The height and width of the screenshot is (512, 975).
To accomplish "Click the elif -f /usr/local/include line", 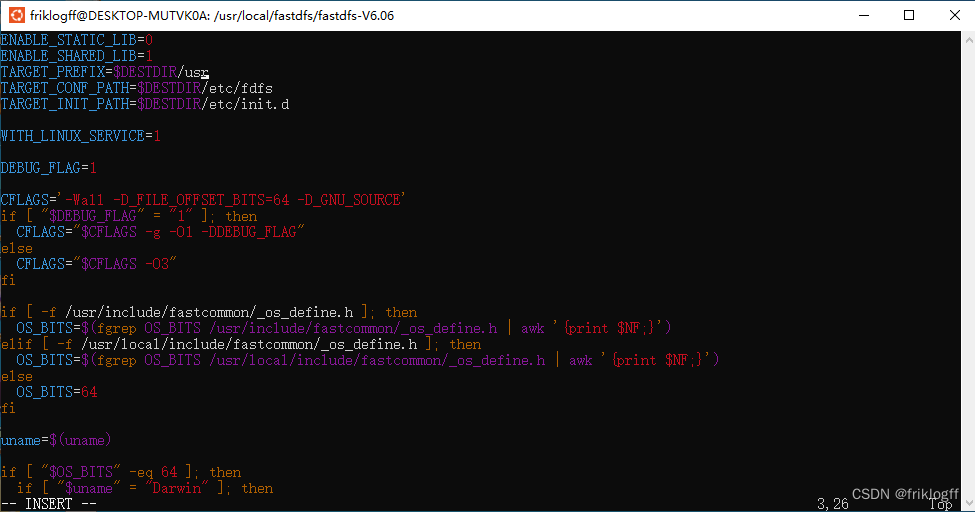I will [241, 344].
